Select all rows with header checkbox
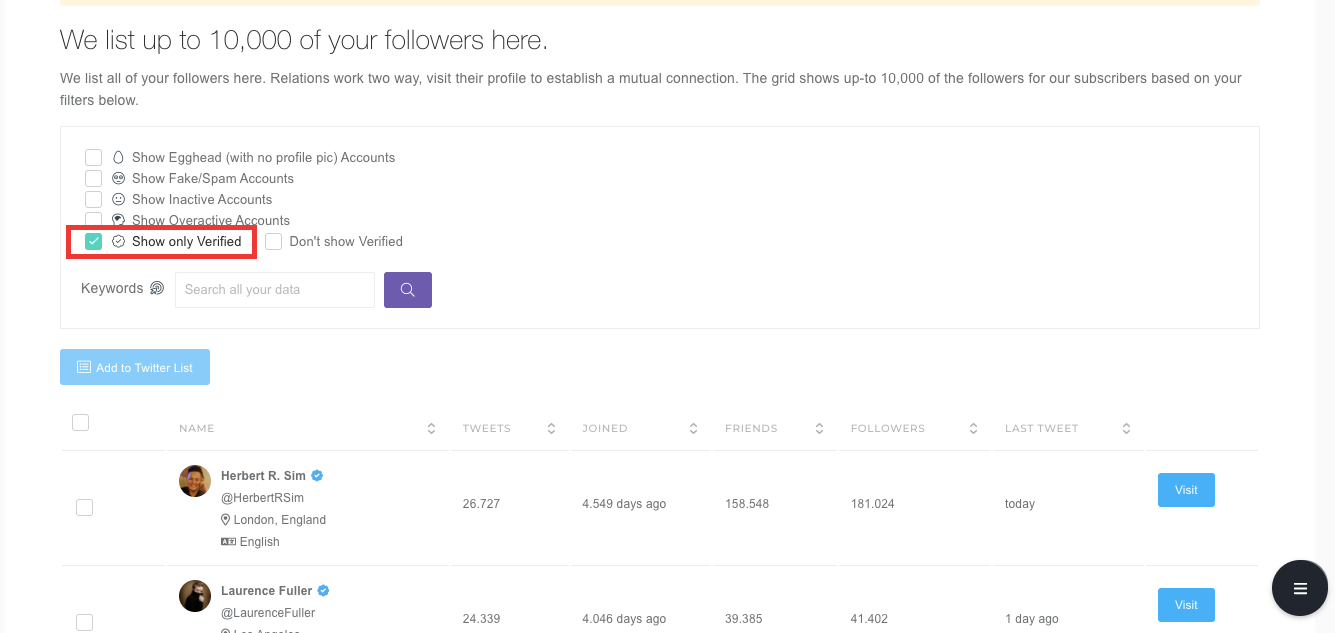Screen dimensions: 1335x633 (x=81, y=423)
